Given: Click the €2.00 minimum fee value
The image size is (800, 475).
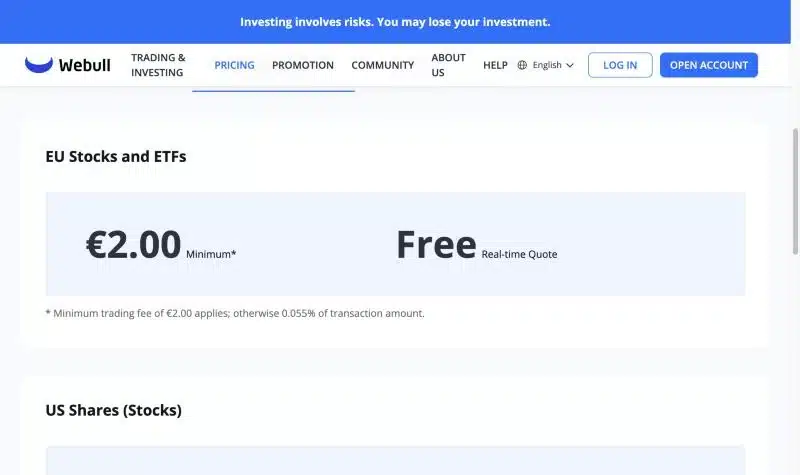Looking at the screenshot, I should (x=134, y=244).
